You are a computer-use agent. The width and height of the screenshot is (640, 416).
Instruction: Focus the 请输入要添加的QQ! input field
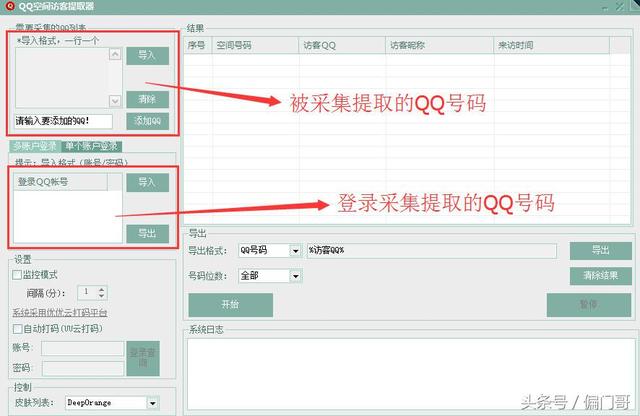pos(63,121)
